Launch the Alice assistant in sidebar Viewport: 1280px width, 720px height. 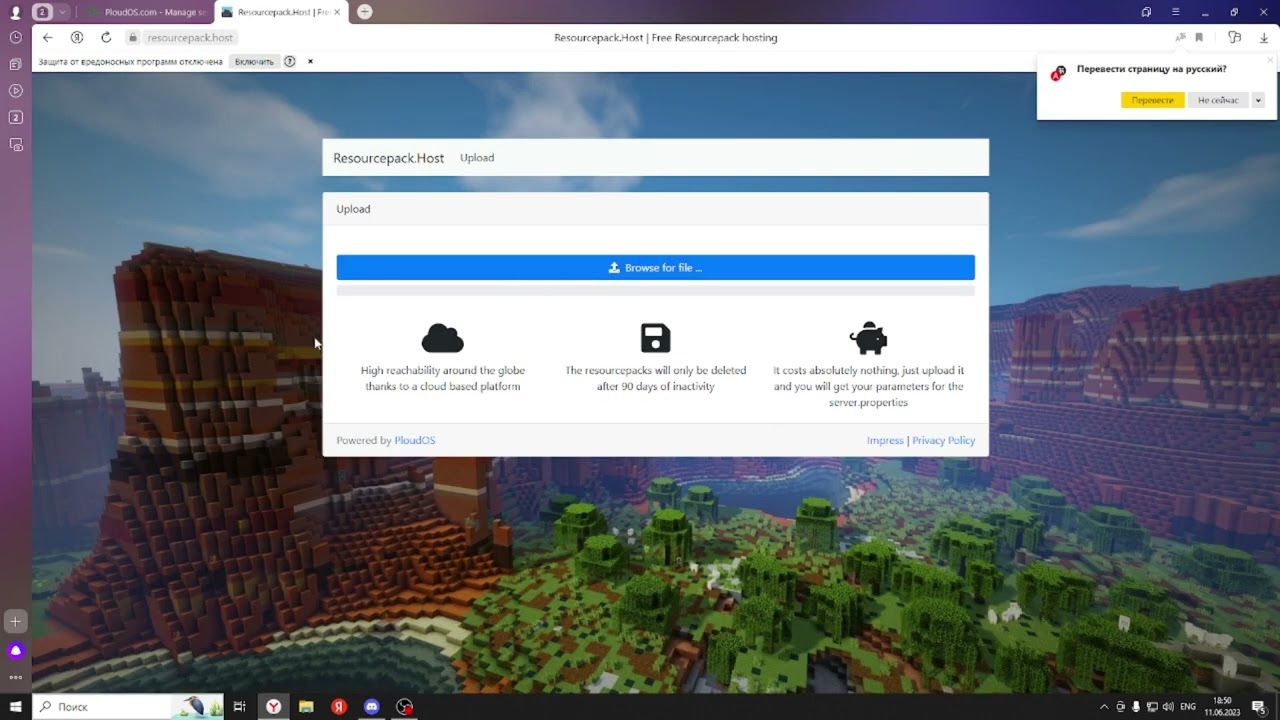15,650
